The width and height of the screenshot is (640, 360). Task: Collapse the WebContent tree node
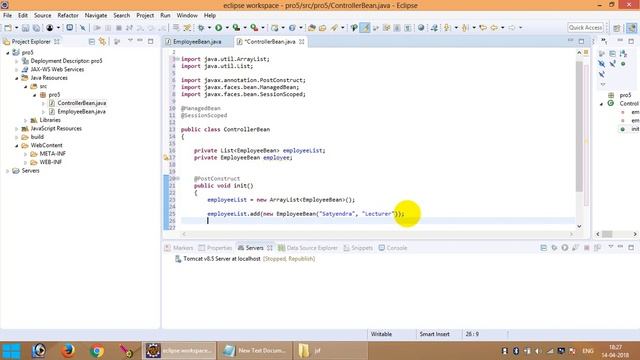point(17,146)
